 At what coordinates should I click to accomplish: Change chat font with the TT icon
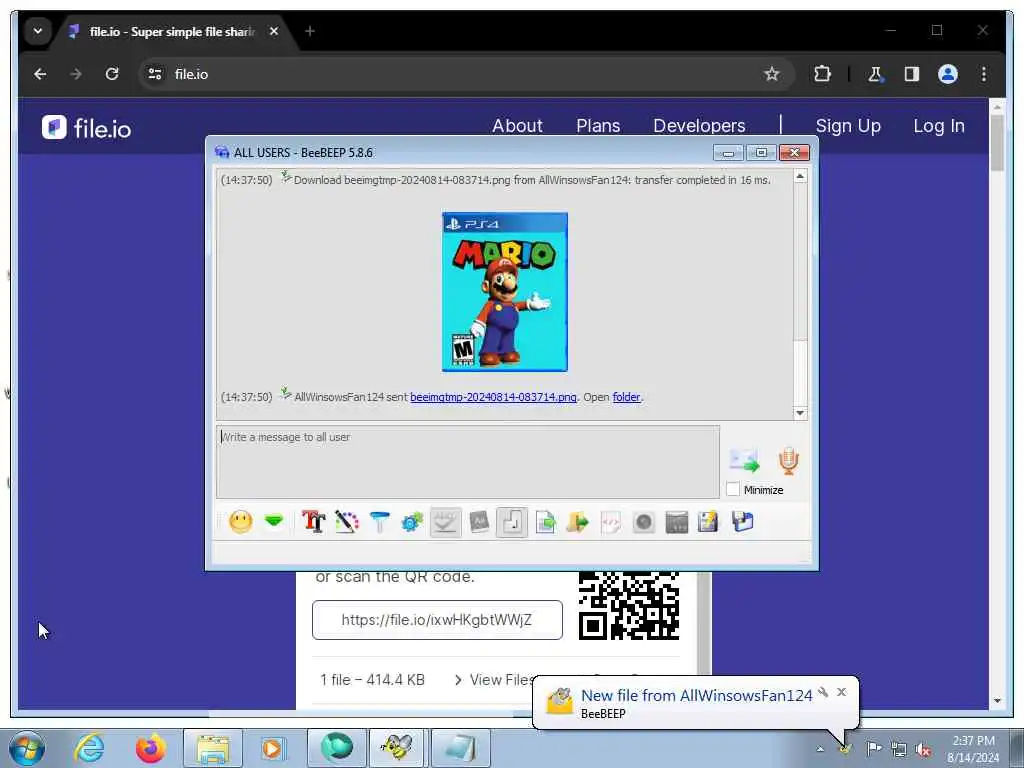click(313, 522)
